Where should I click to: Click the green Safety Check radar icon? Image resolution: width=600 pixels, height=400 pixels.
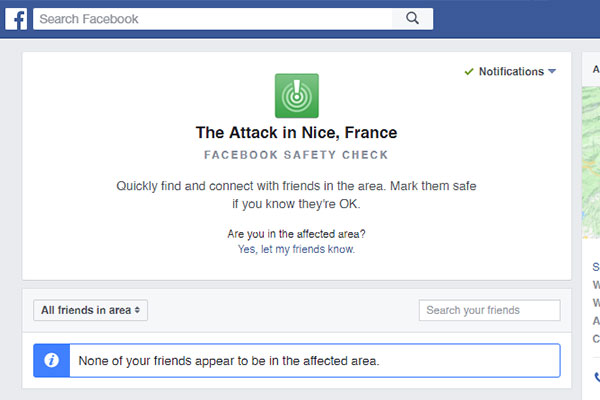pos(296,96)
